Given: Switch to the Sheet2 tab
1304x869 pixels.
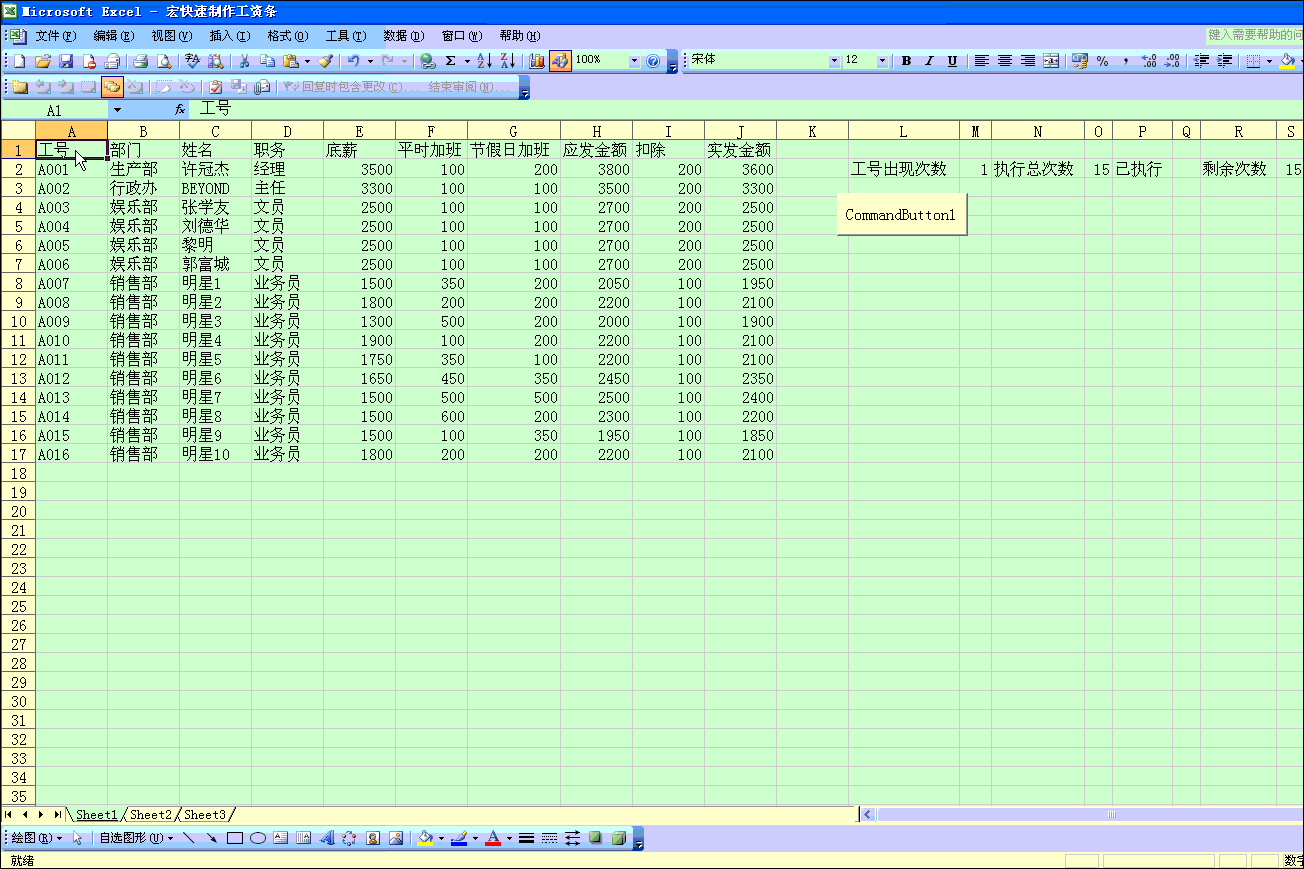Looking at the screenshot, I should click(x=150, y=815).
